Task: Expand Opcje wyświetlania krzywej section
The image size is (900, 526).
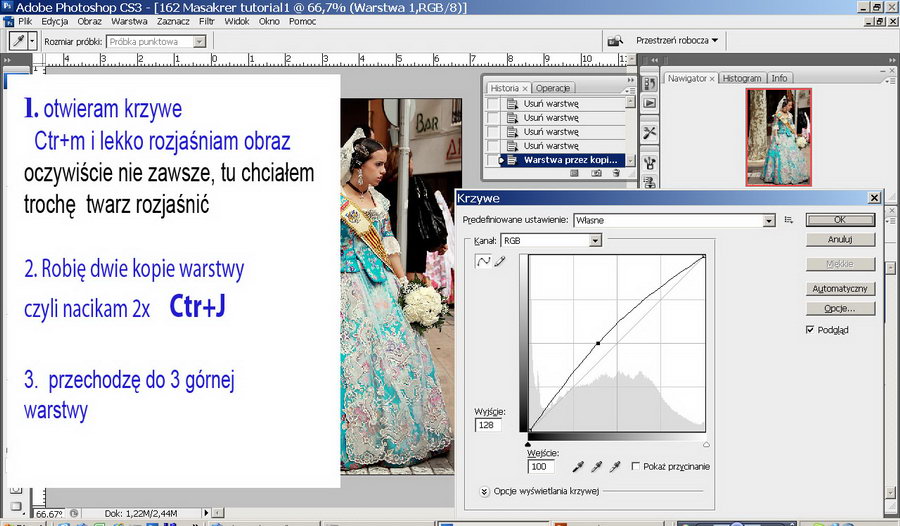Action: click(485, 491)
